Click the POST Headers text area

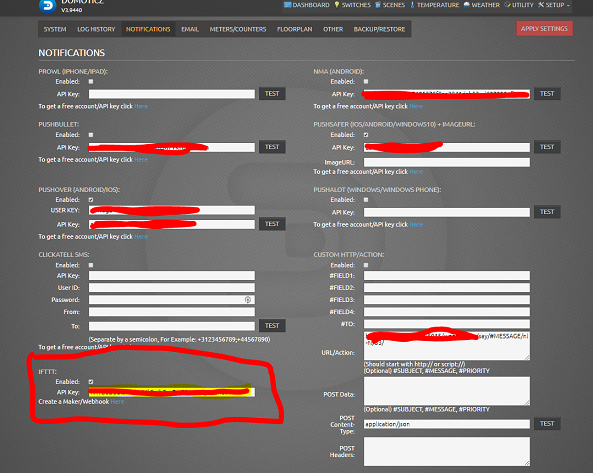tap(447, 451)
